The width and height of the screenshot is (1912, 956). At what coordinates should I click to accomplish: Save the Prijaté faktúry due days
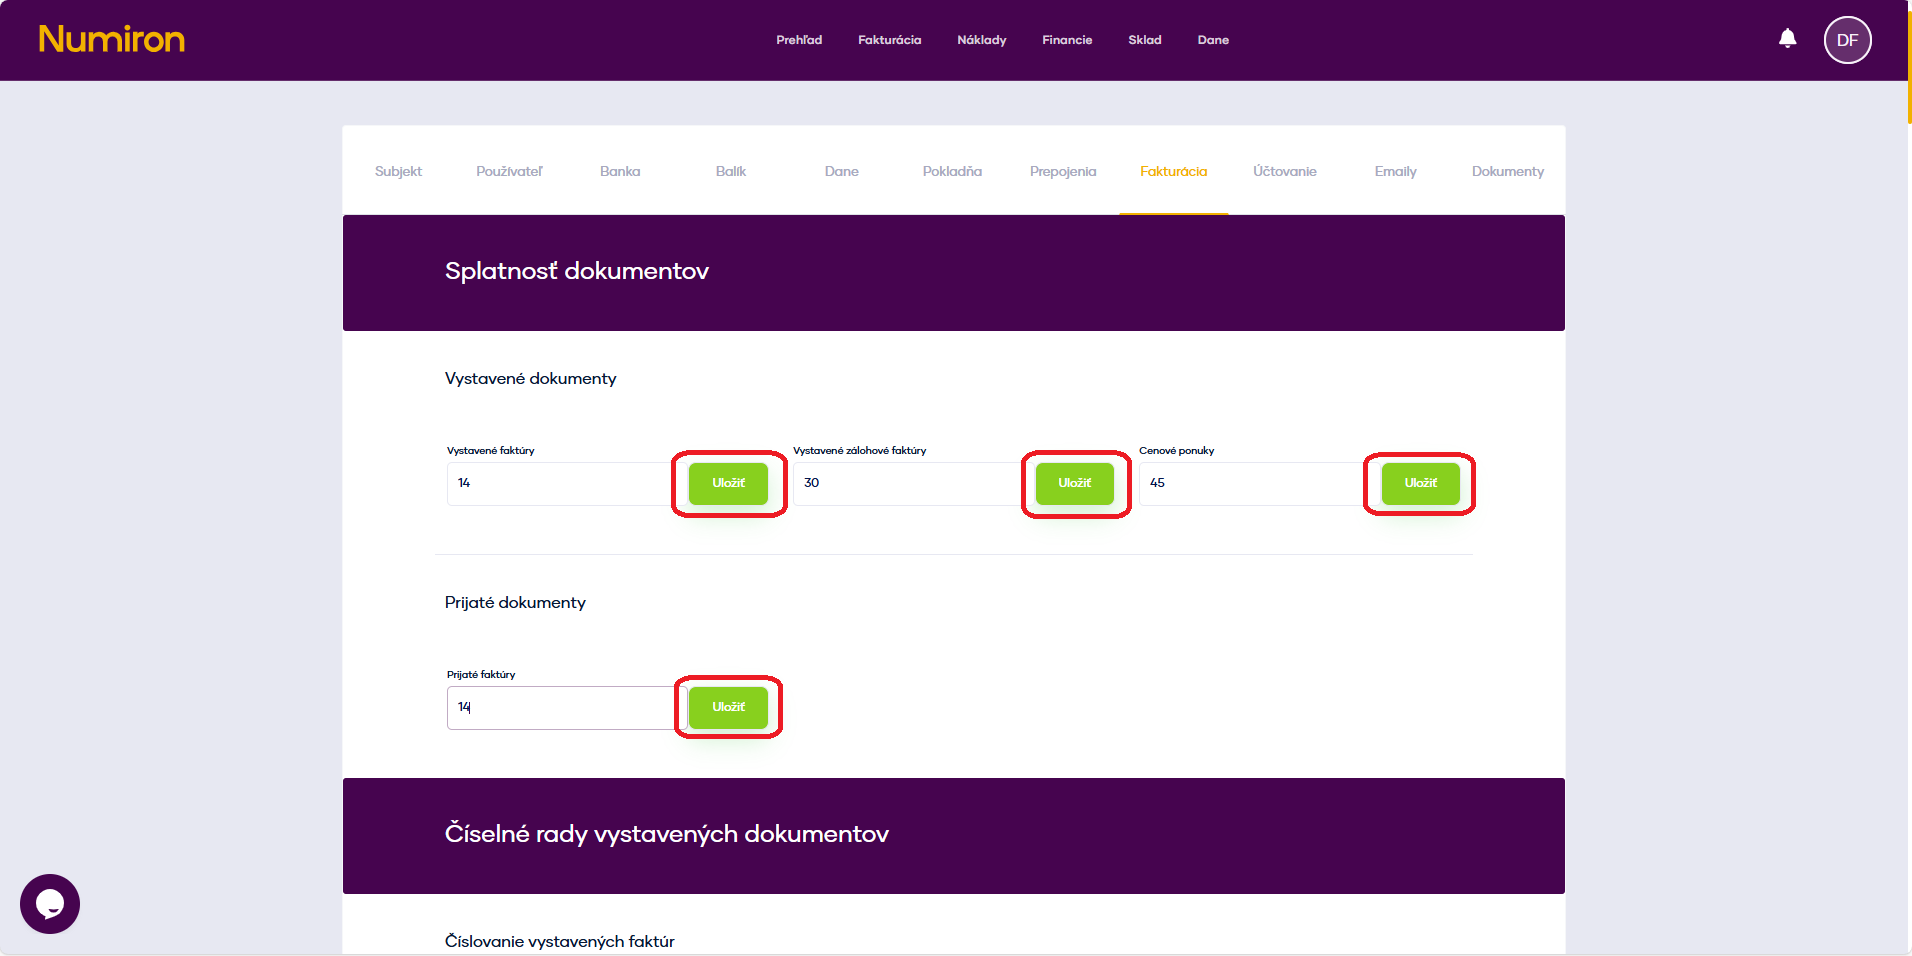[728, 707]
